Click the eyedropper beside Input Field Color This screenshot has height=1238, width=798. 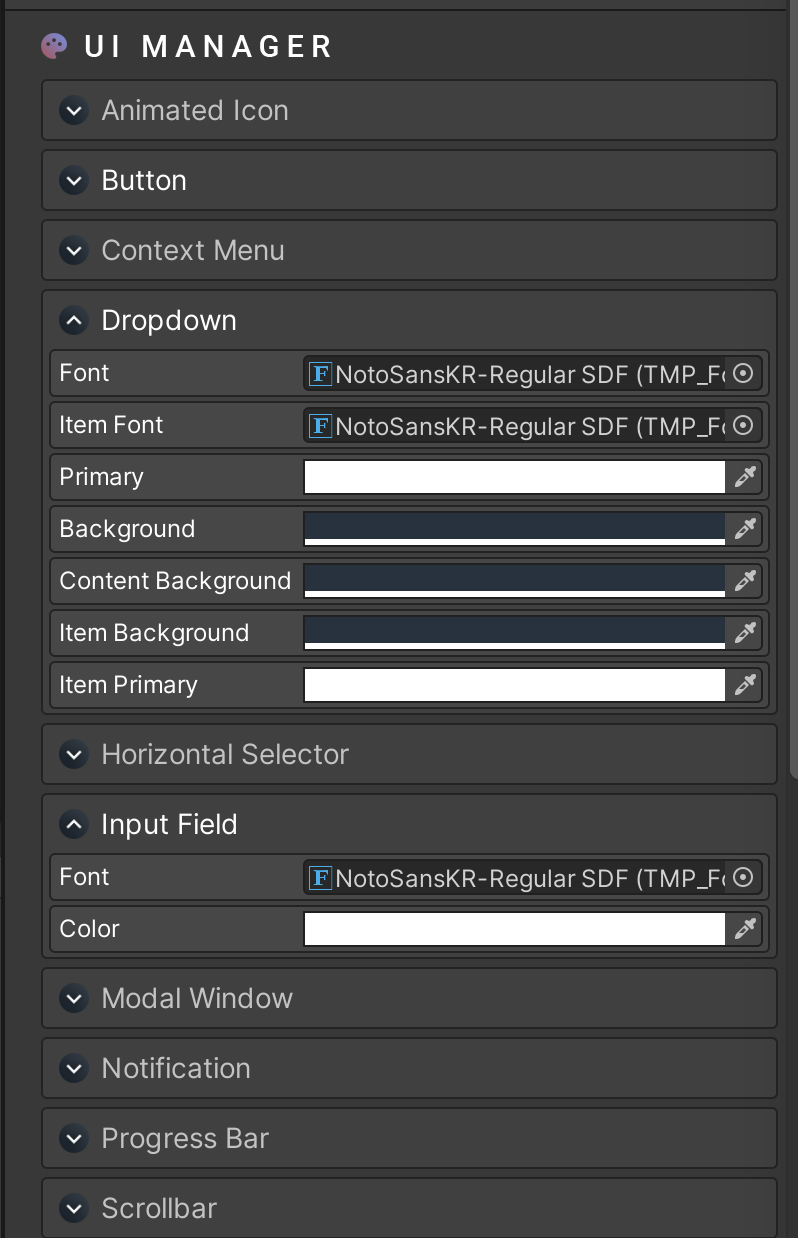pos(745,929)
